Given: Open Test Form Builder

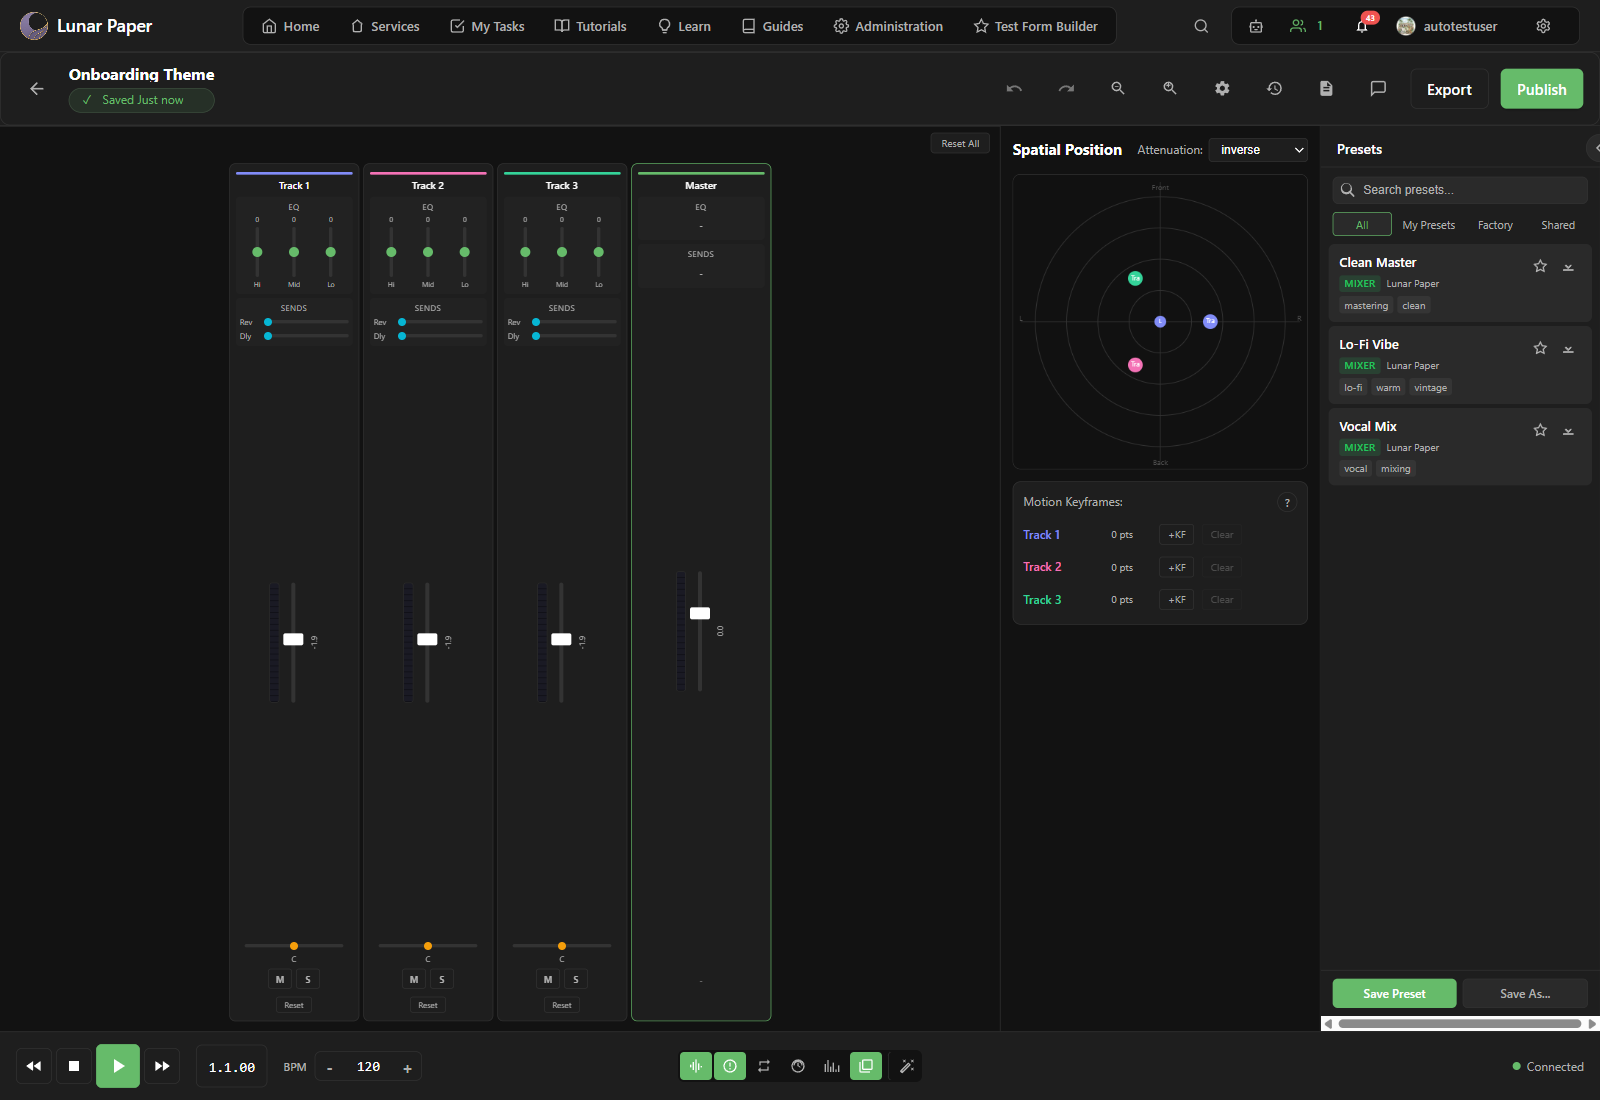Looking at the screenshot, I should click(x=1036, y=26).
